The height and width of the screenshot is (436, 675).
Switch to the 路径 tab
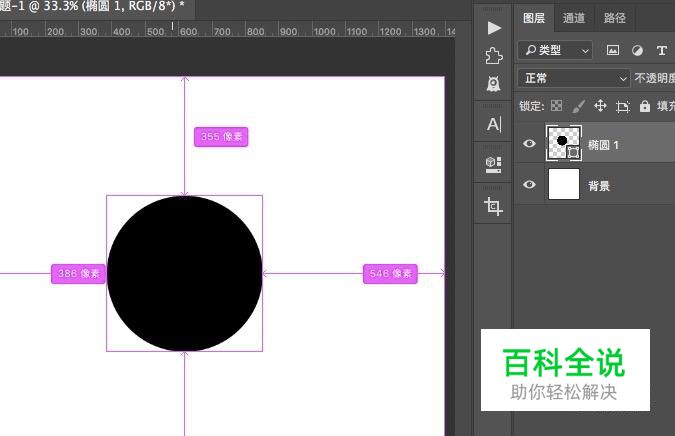(615, 18)
